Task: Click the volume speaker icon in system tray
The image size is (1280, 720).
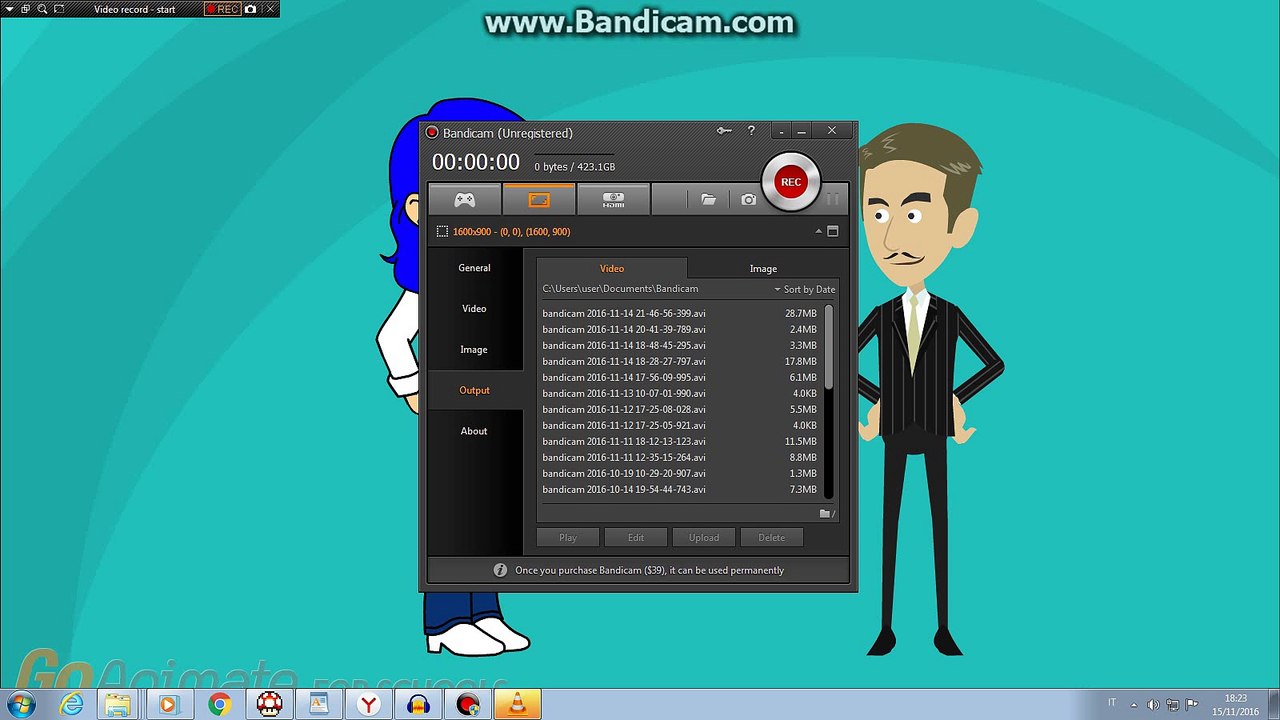Action: pos(1153,704)
